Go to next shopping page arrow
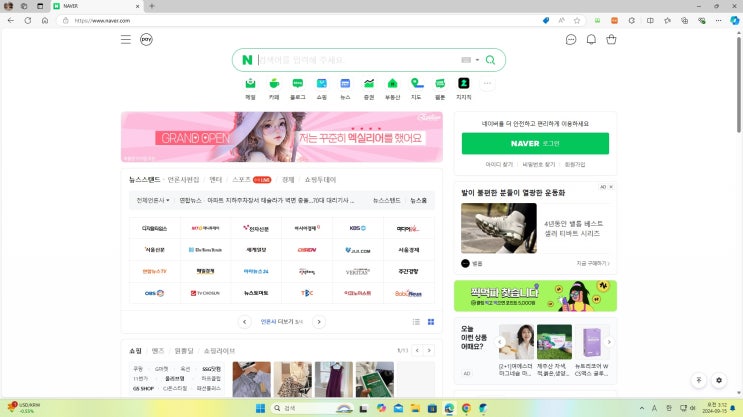This screenshot has height=417, width=743. tap(429, 350)
